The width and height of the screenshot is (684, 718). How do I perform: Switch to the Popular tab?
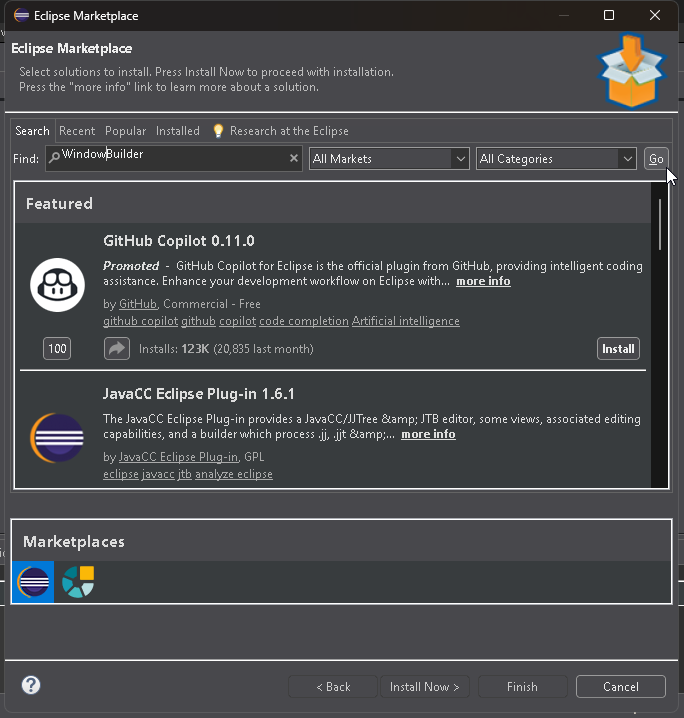tap(125, 131)
